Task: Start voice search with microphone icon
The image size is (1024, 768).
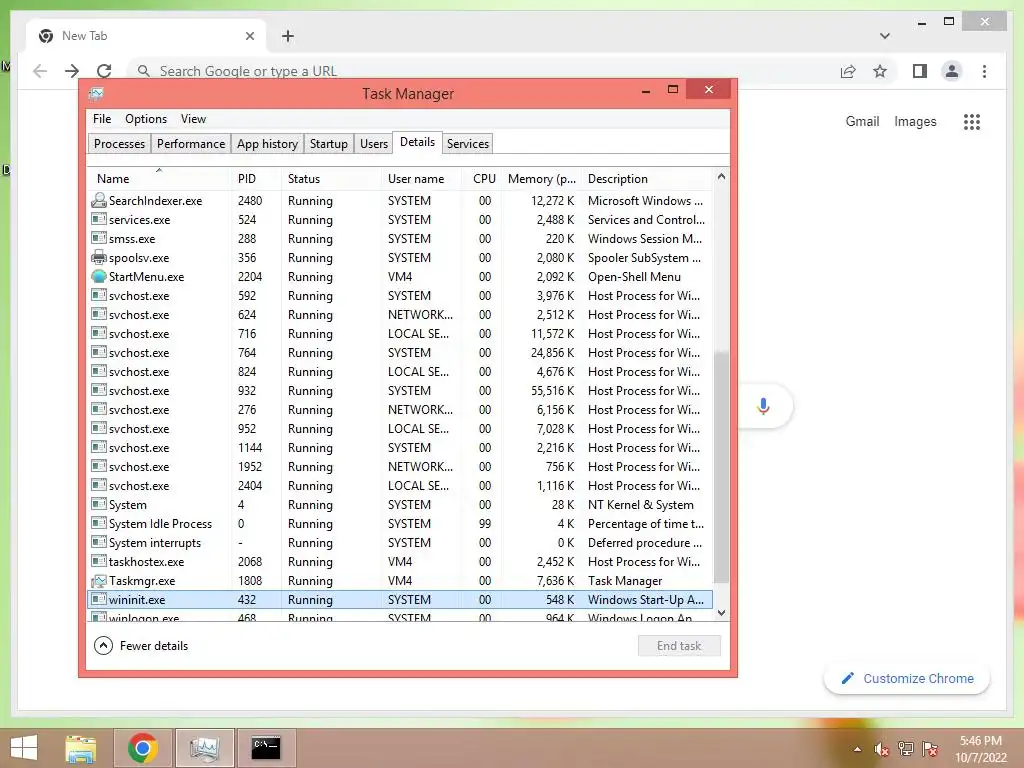Action: (x=763, y=406)
